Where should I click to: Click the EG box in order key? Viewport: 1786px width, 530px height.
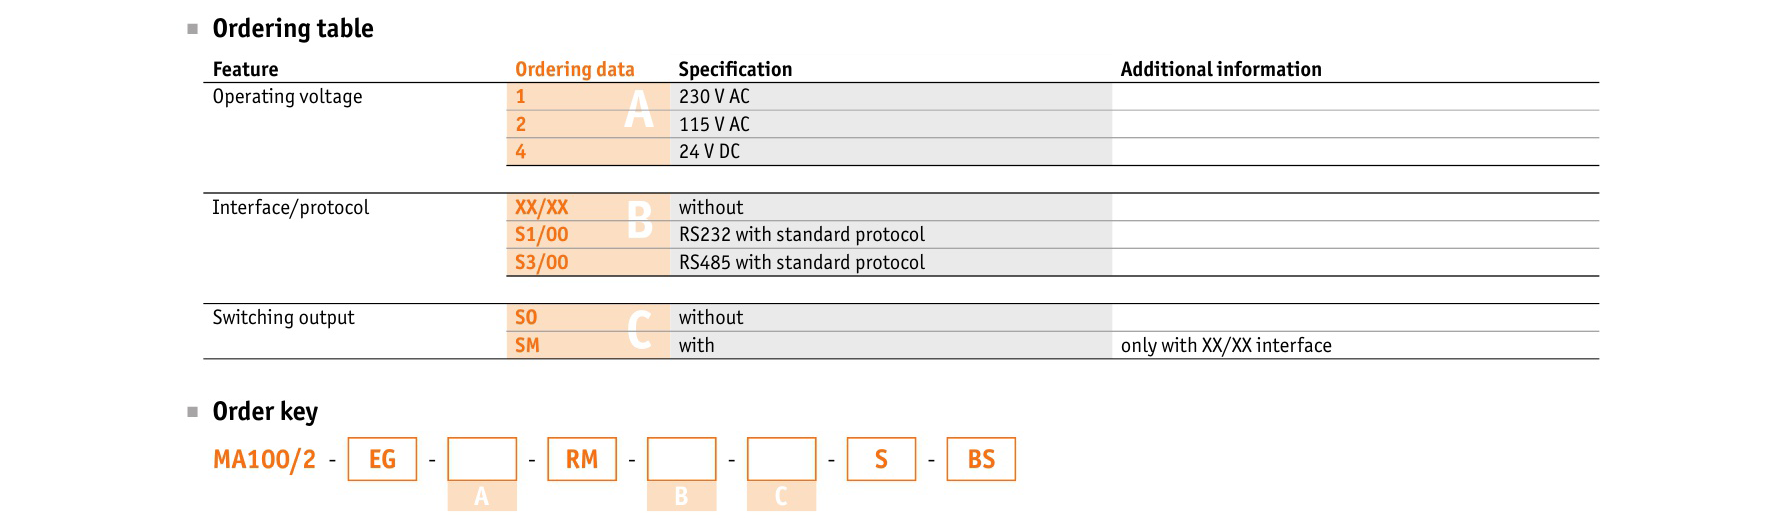click(382, 459)
